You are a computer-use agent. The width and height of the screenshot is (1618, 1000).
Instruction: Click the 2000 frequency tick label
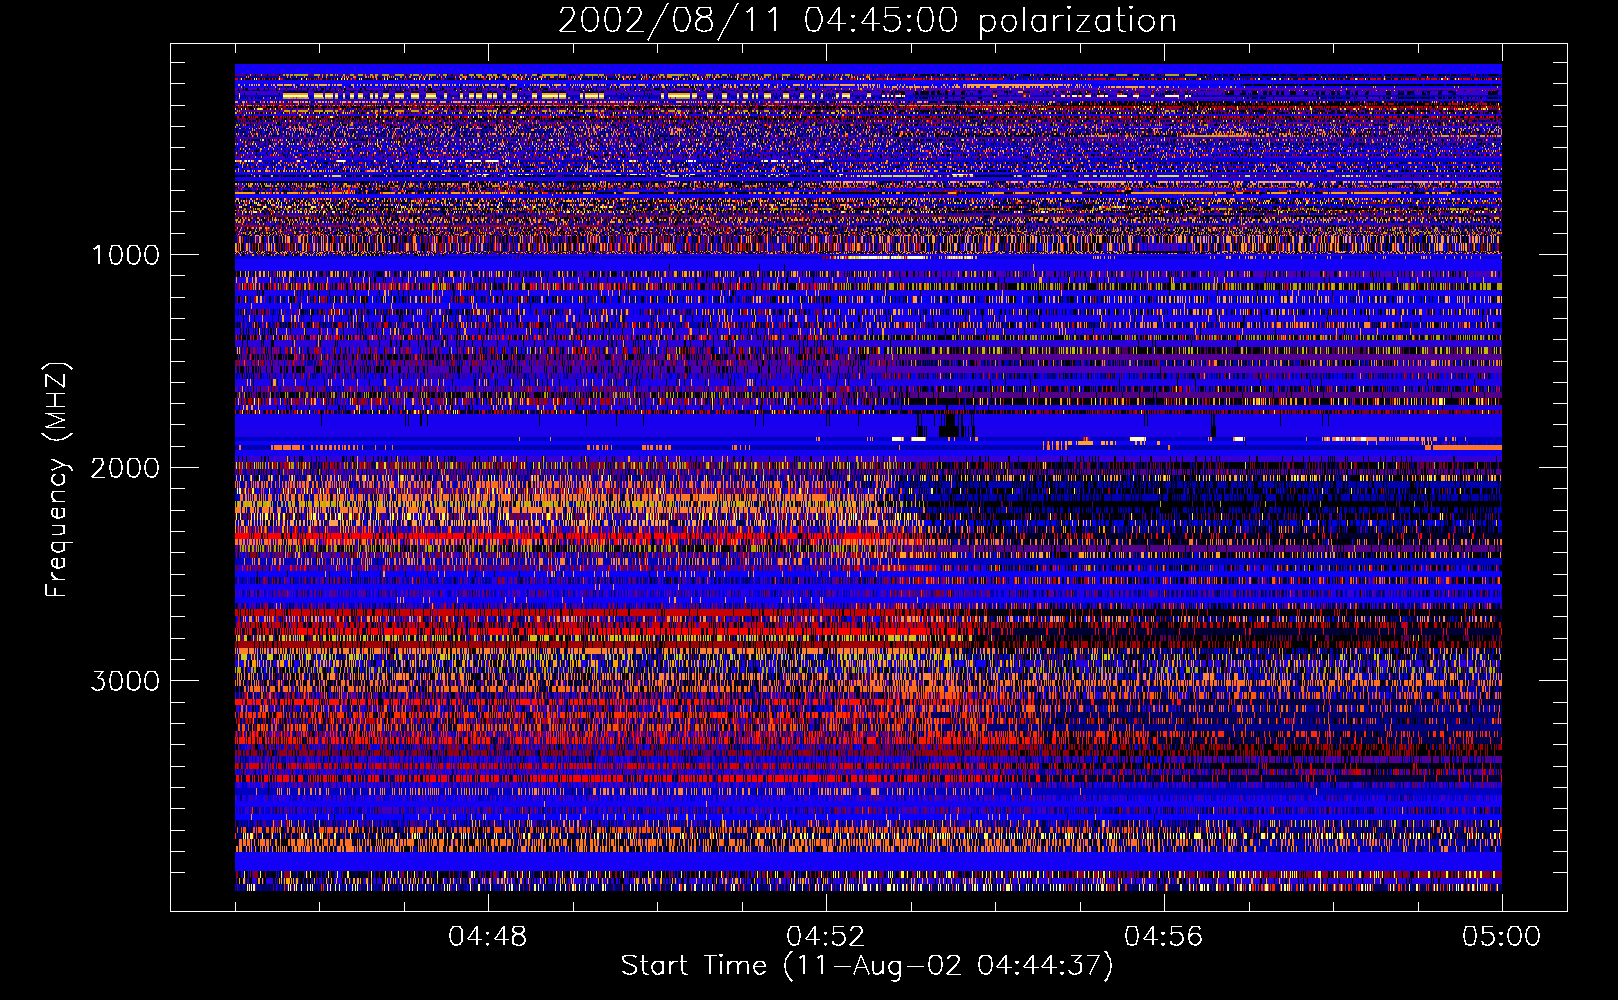125,468
